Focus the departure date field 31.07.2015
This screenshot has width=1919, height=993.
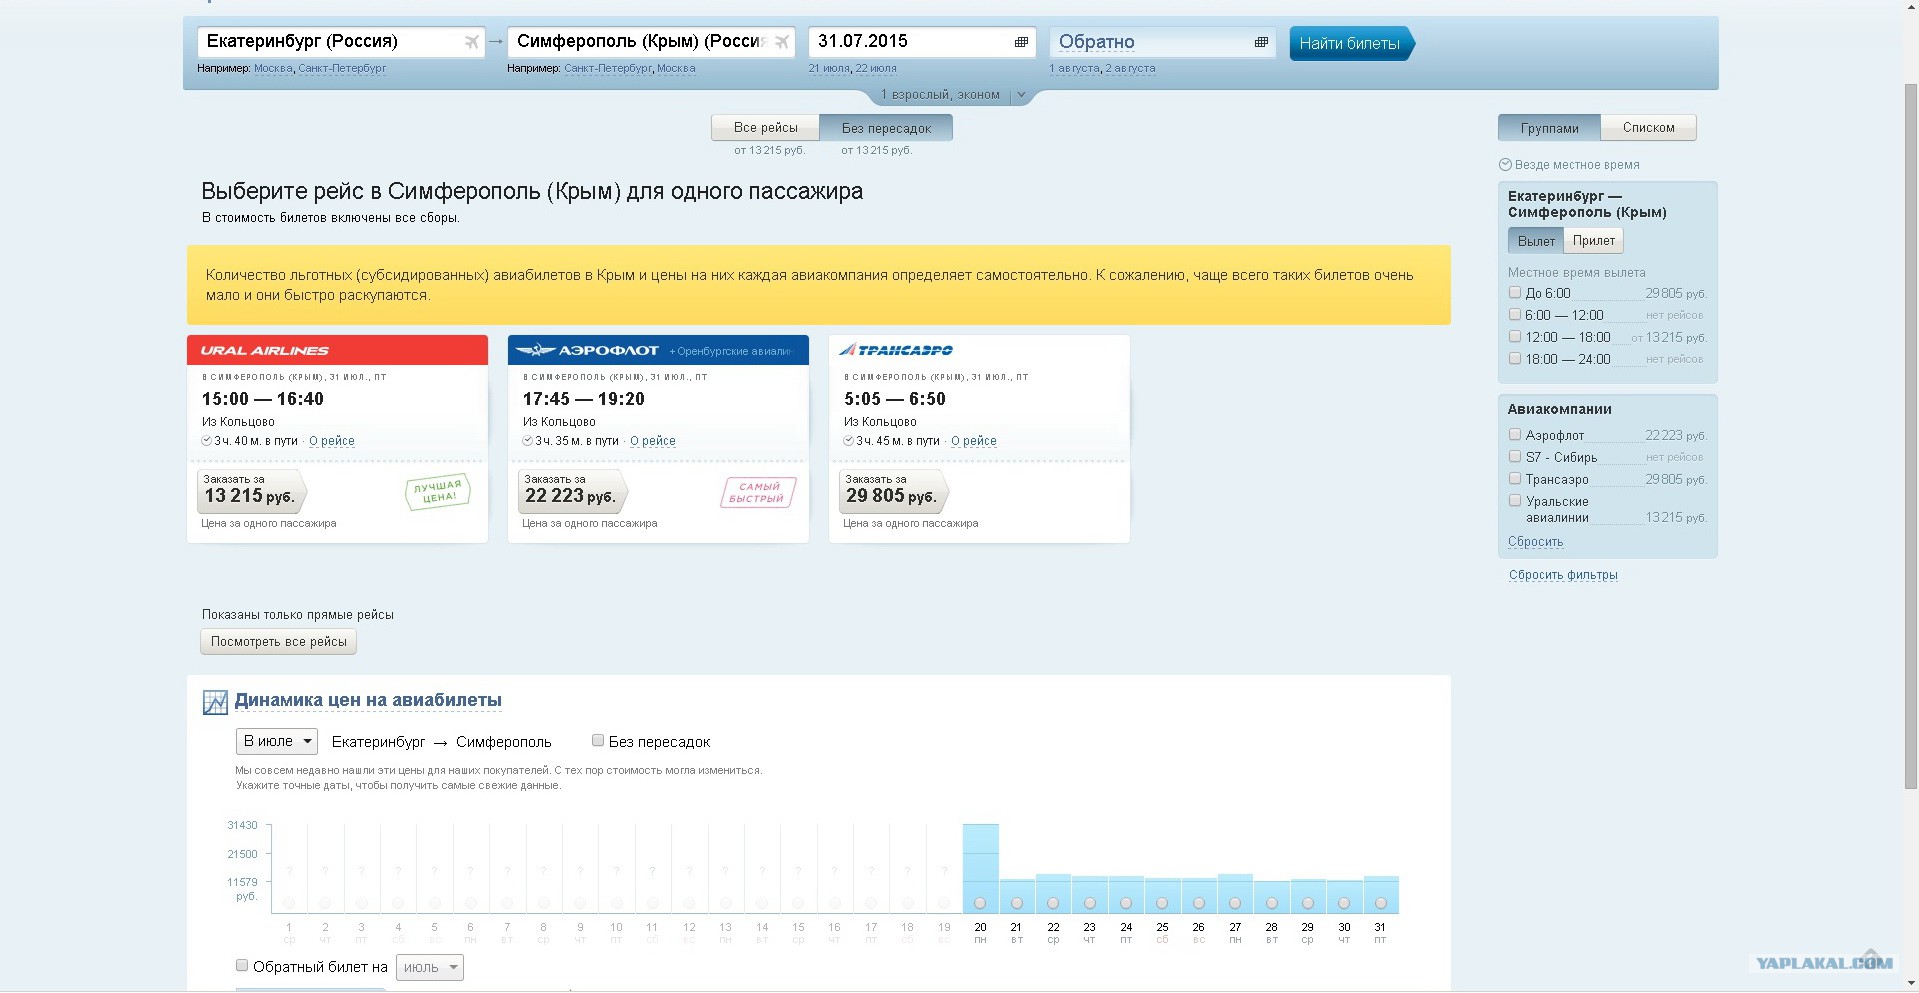click(x=921, y=42)
